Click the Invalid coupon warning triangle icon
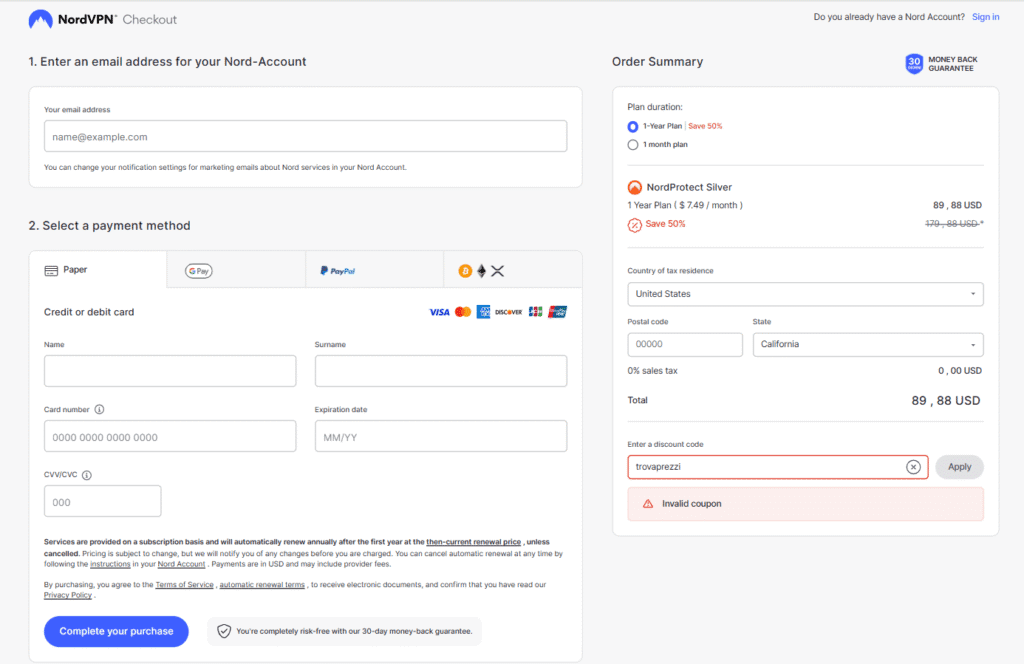1024x664 pixels. point(648,503)
